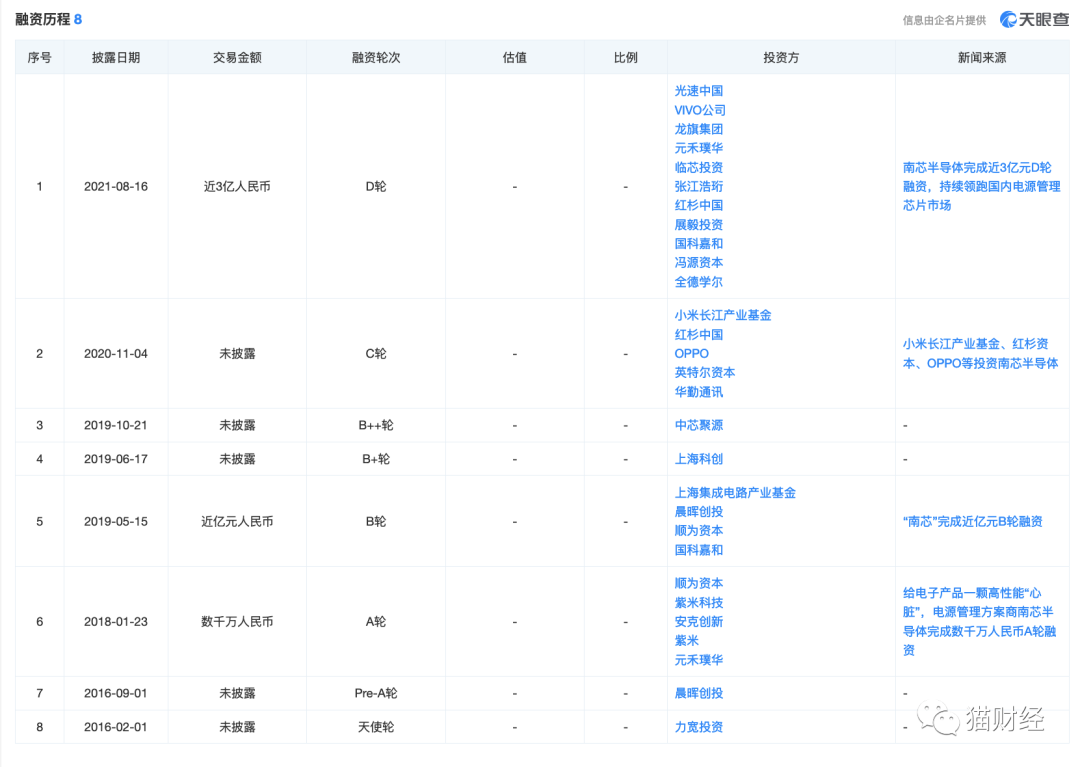Open investor link 安克创新
1080x767 pixels.
[698, 622]
